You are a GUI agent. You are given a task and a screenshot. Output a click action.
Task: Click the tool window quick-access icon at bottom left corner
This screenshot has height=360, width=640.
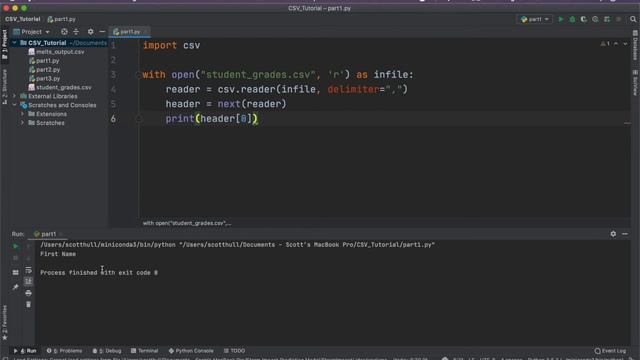click(x=4, y=358)
